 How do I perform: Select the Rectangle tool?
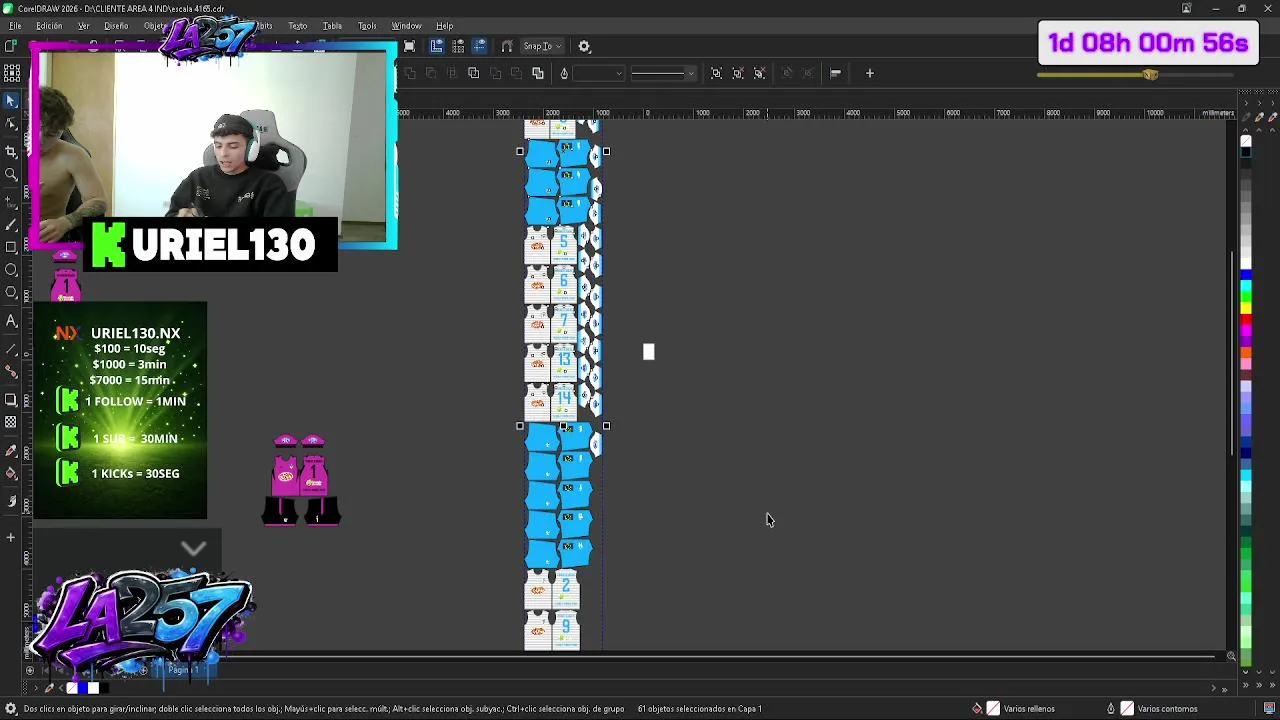pyautogui.click(x=11, y=247)
